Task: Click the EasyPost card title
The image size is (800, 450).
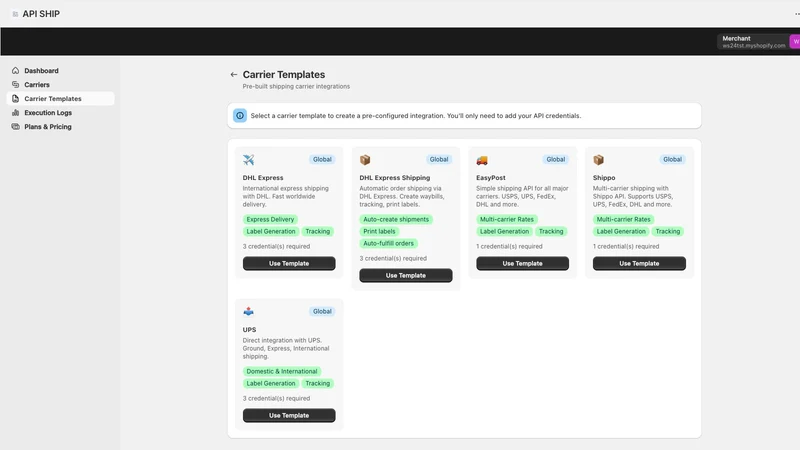Action: point(491,178)
